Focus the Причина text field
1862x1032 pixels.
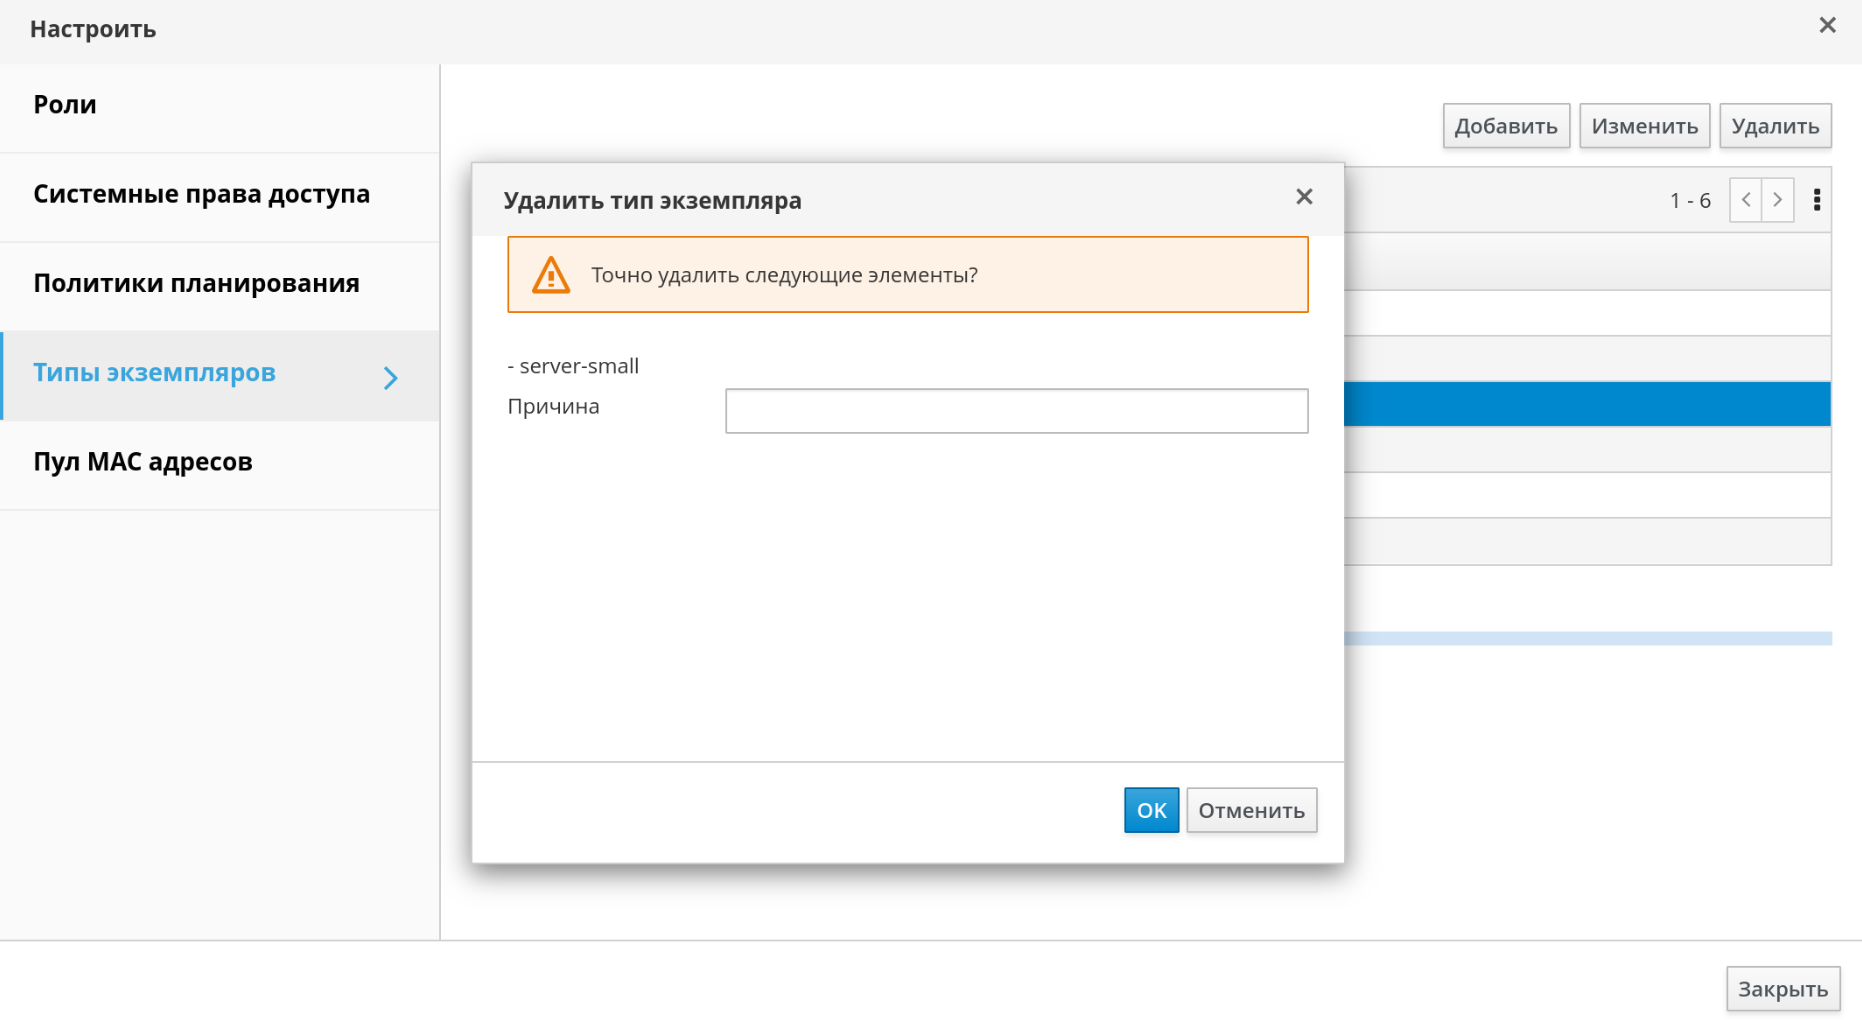1016,411
